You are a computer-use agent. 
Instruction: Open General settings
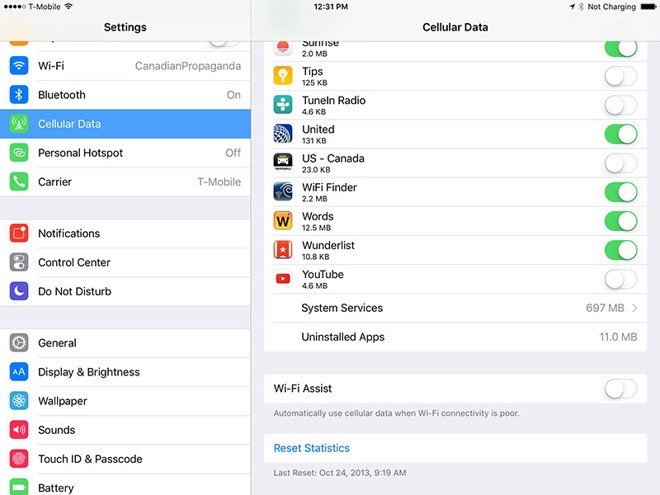pos(125,343)
